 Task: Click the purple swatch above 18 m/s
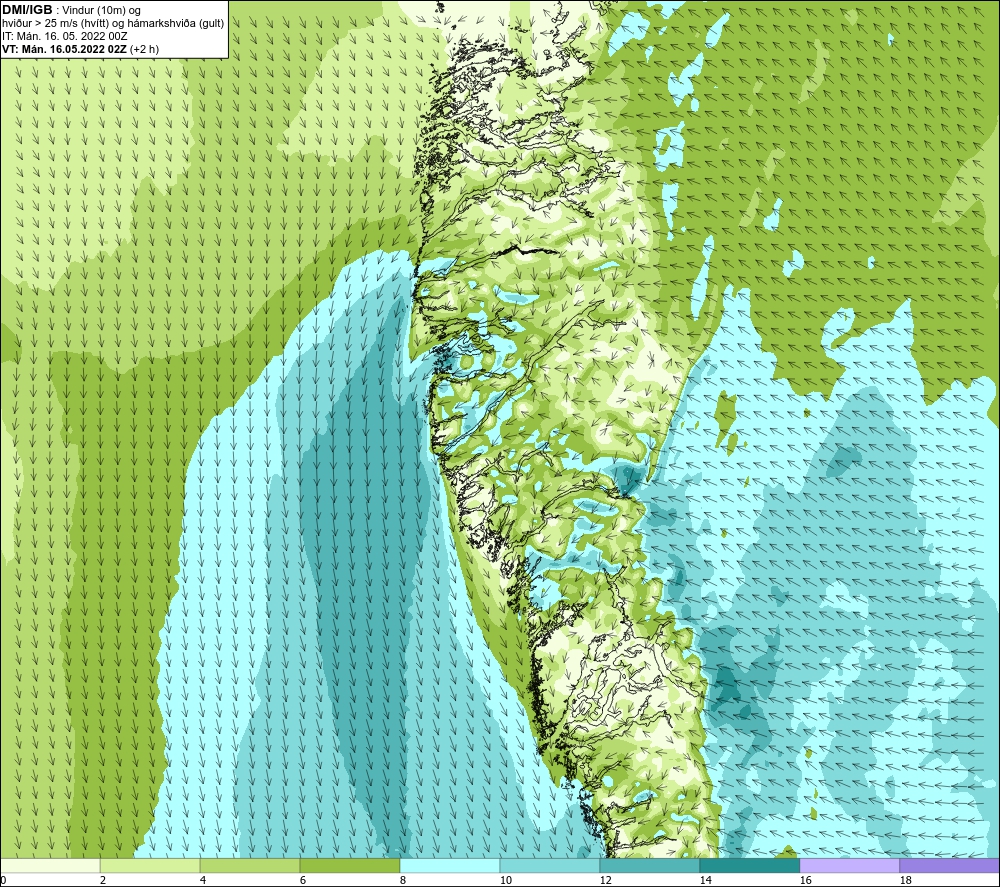(949, 865)
